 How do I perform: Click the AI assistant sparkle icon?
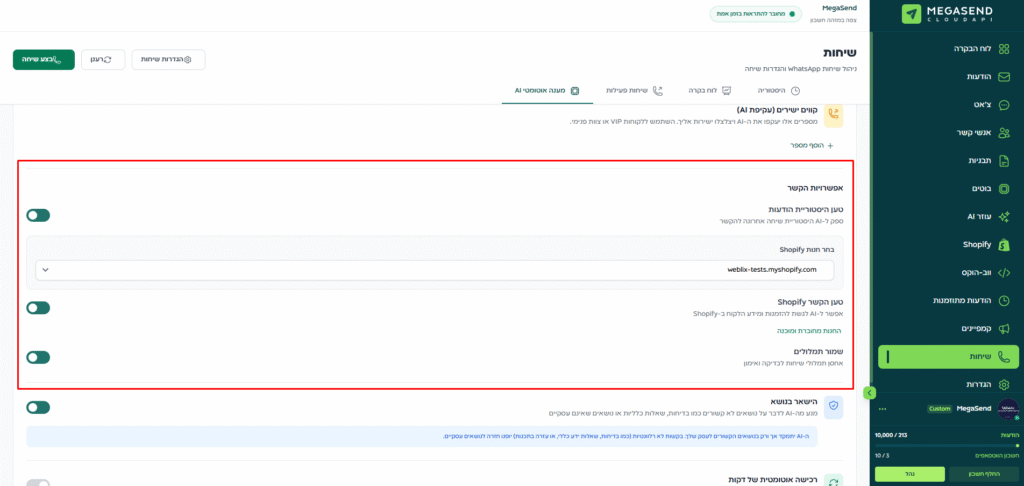click(1004, 216)
